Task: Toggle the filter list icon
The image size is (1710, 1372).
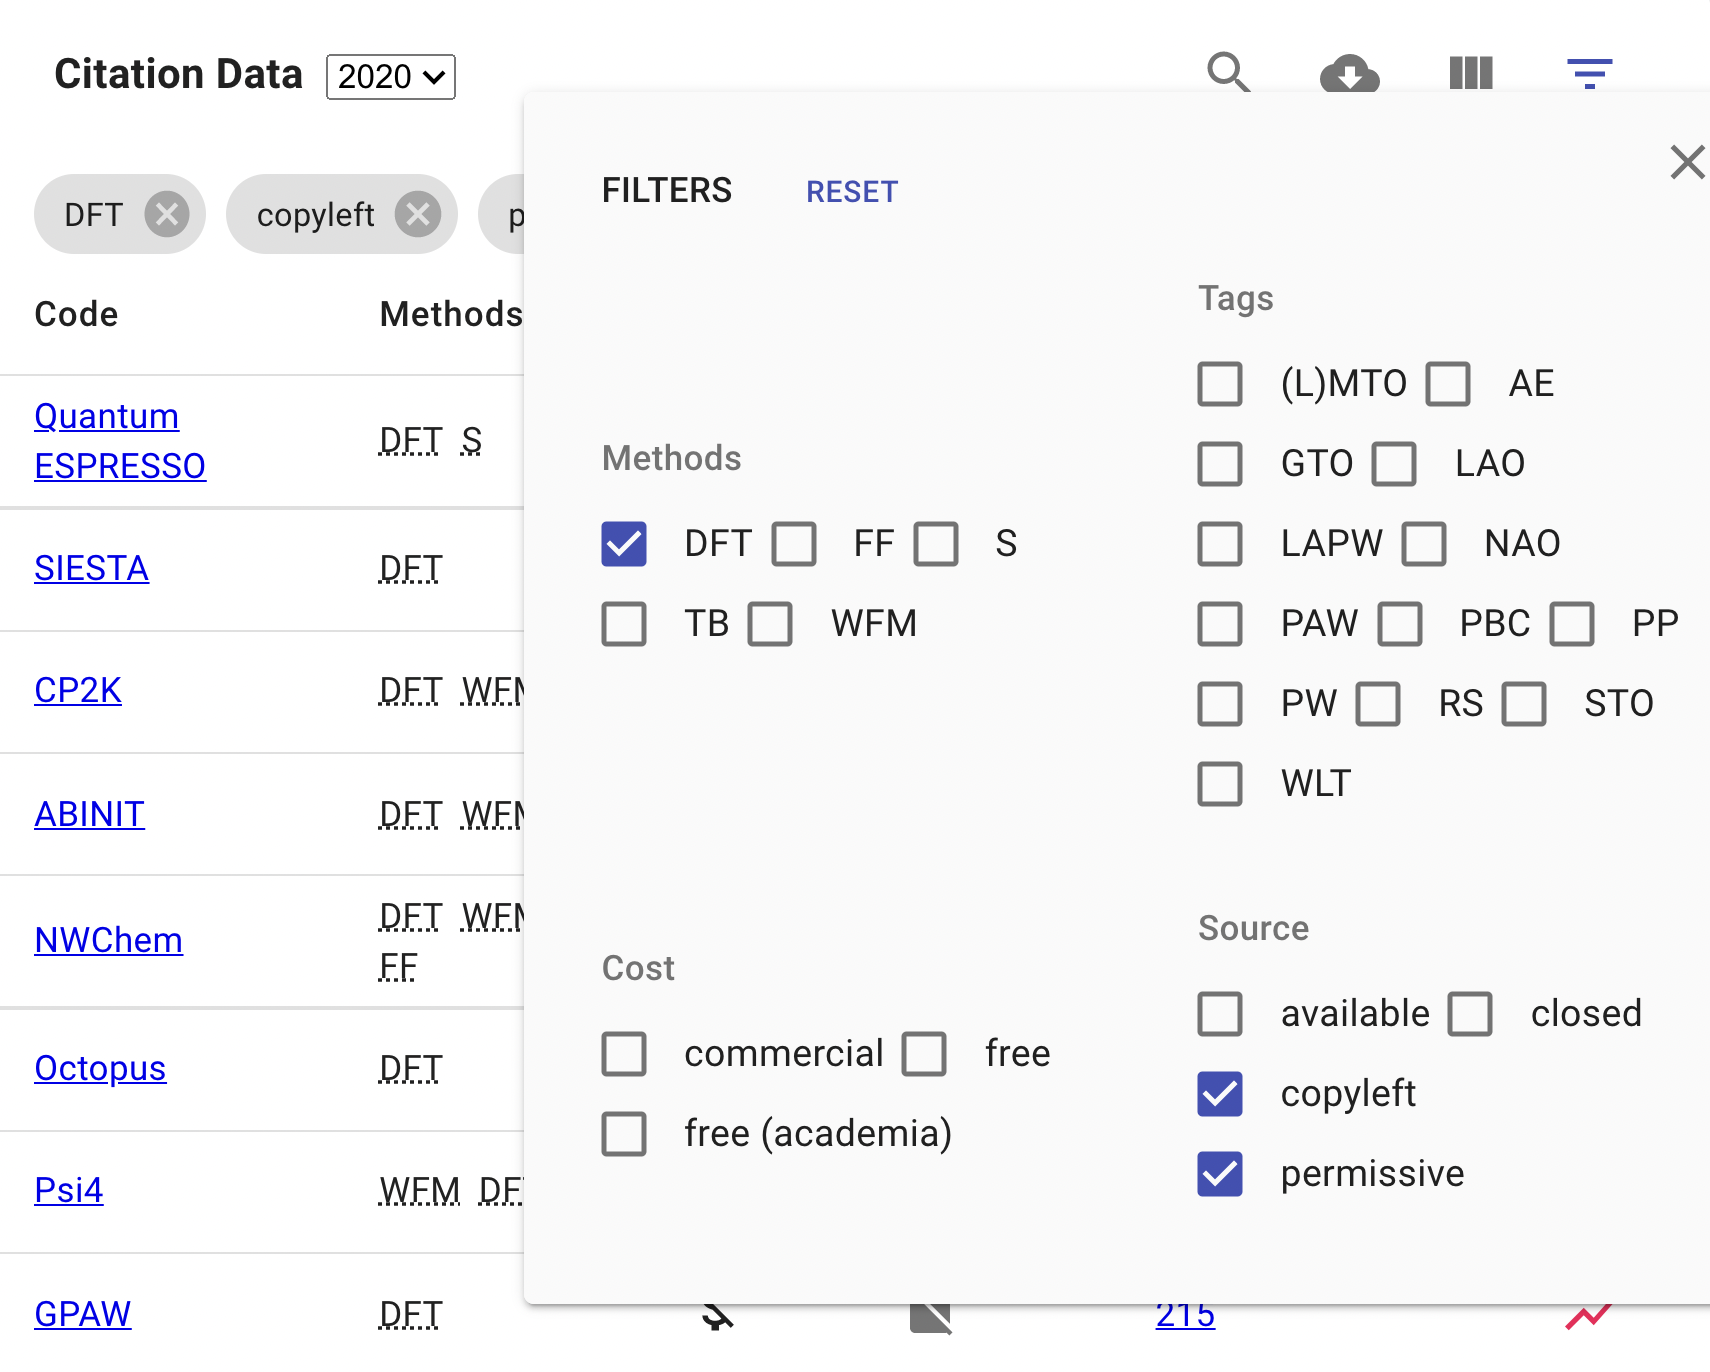Action: (1590, 73)
